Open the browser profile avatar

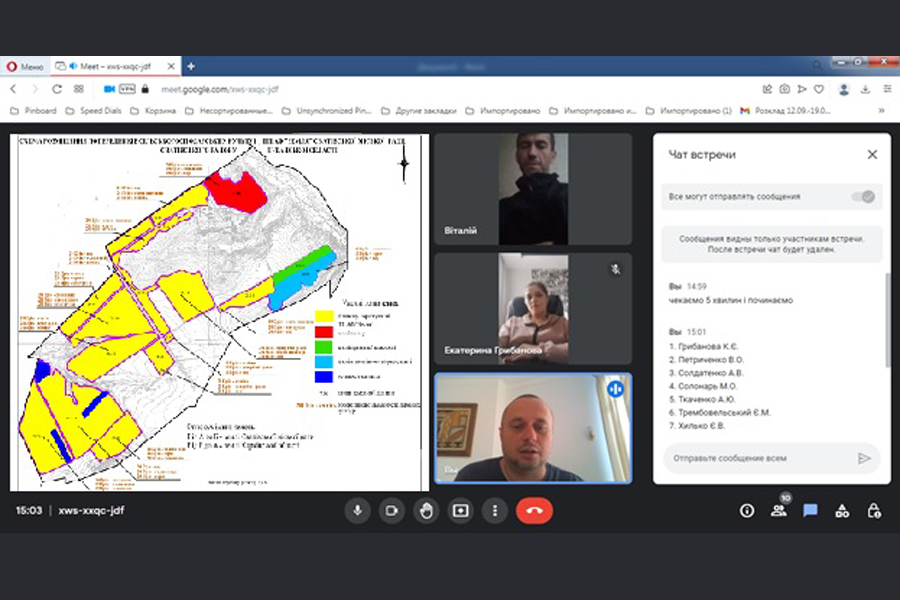point(844,89)
